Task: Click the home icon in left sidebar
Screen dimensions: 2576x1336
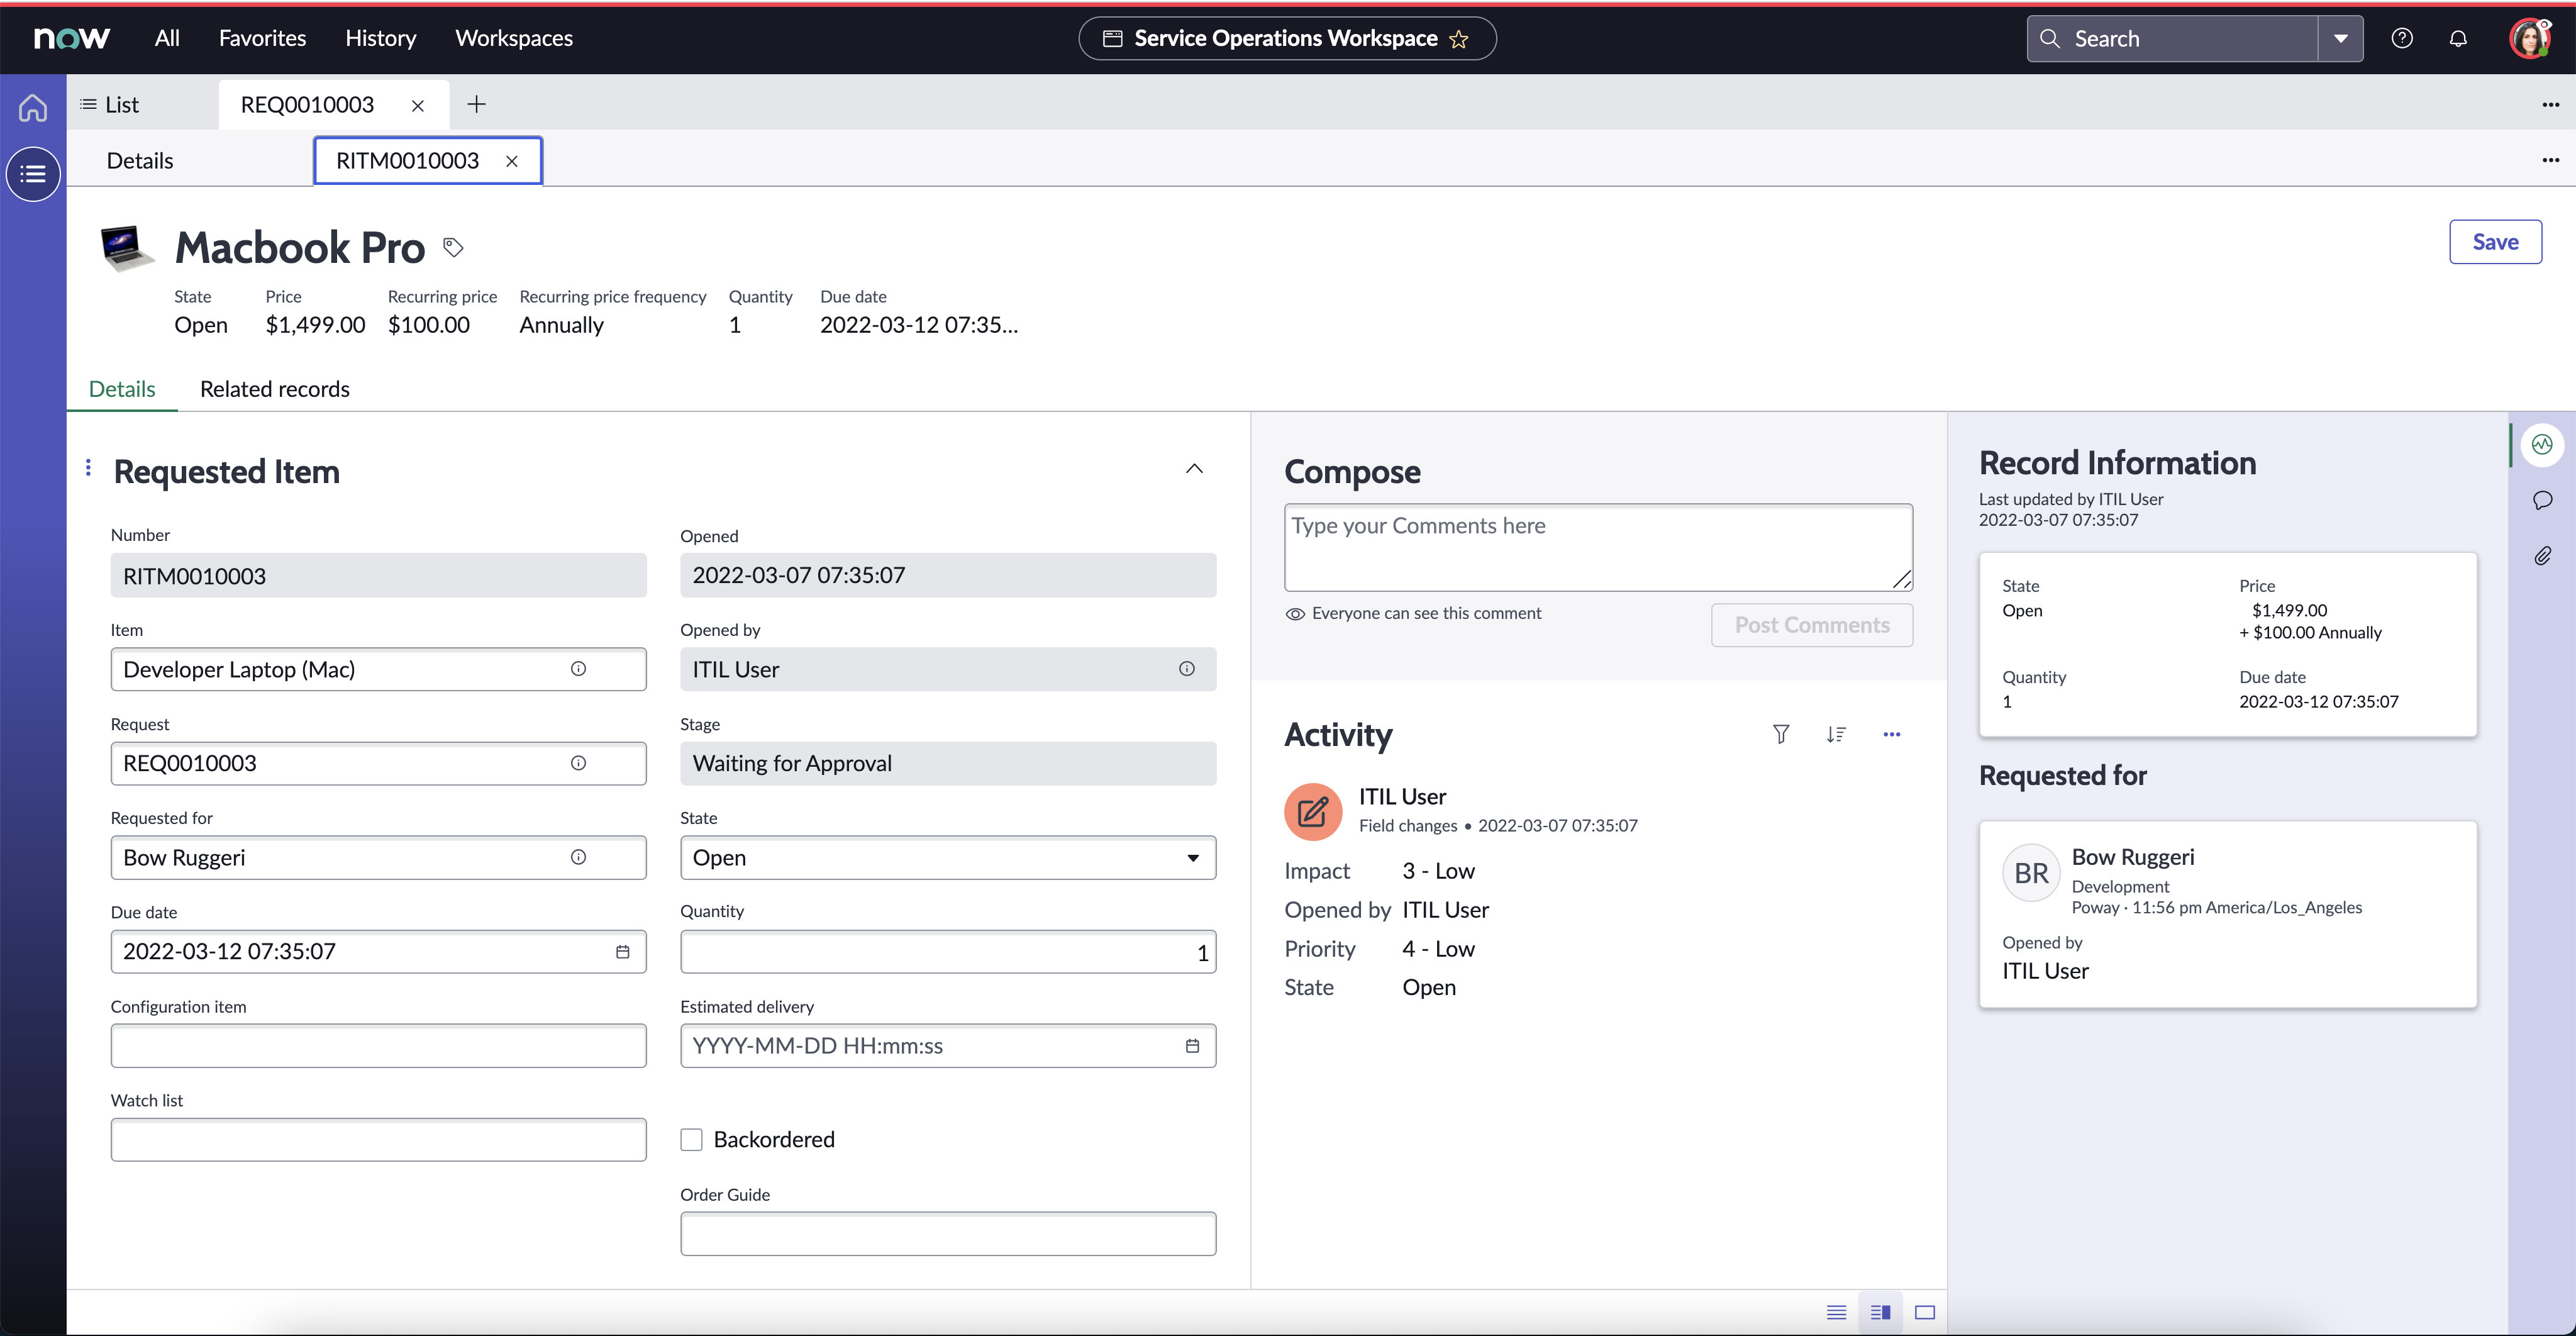Action: pos(33,107)
